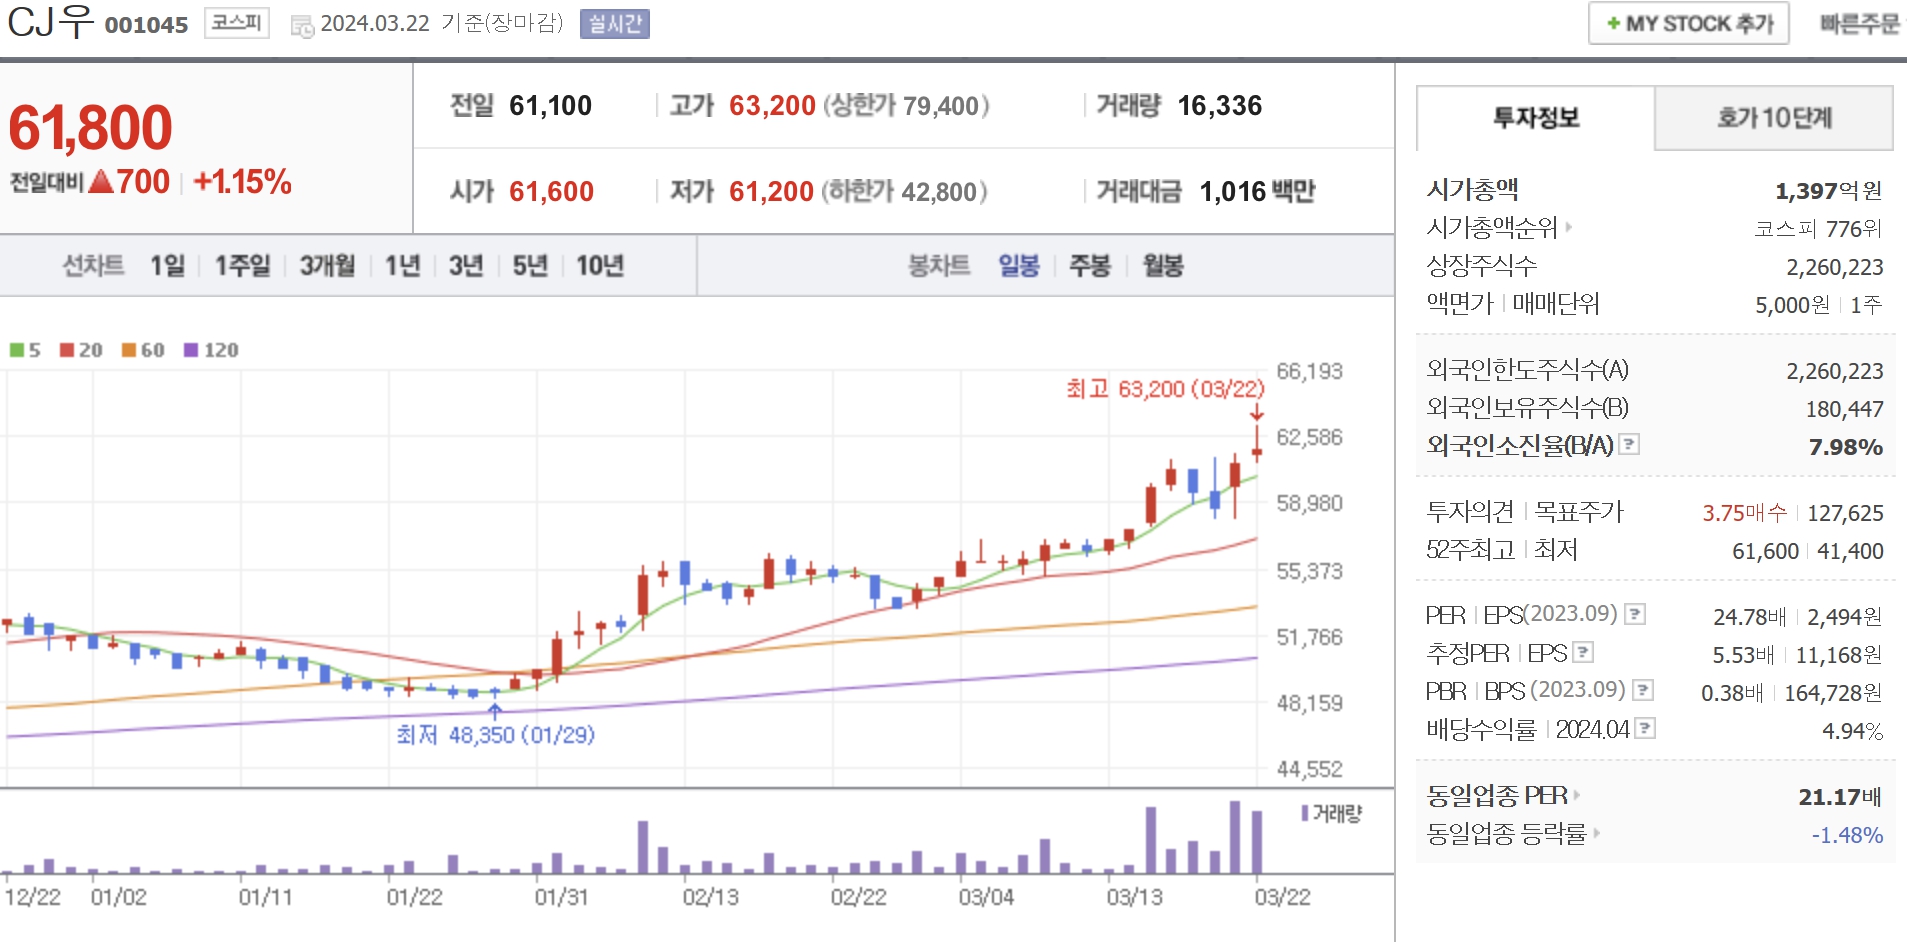Image resolution: width=1907 pixels, height=942 pixels.
Task: Click the 거래량 volume legend label
Action: tap(1333, 813)
